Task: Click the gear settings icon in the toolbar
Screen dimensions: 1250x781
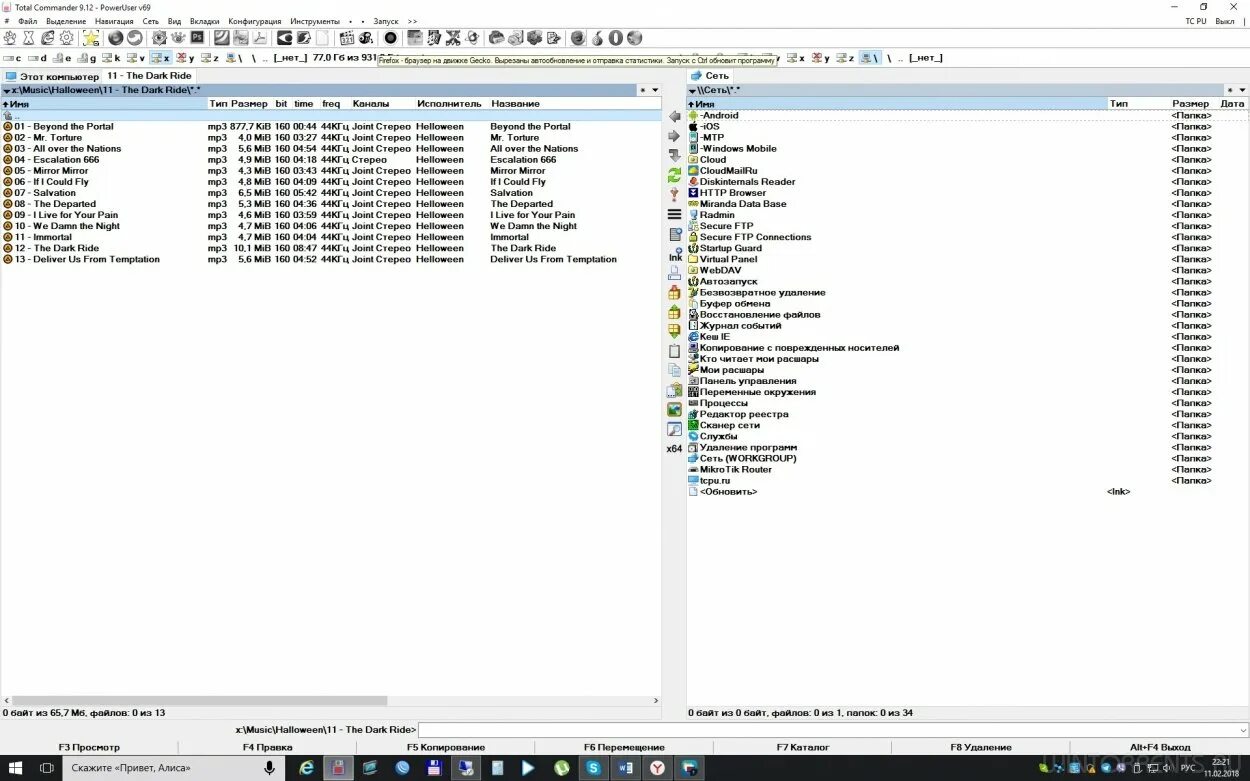Action: tap(67, 38)
